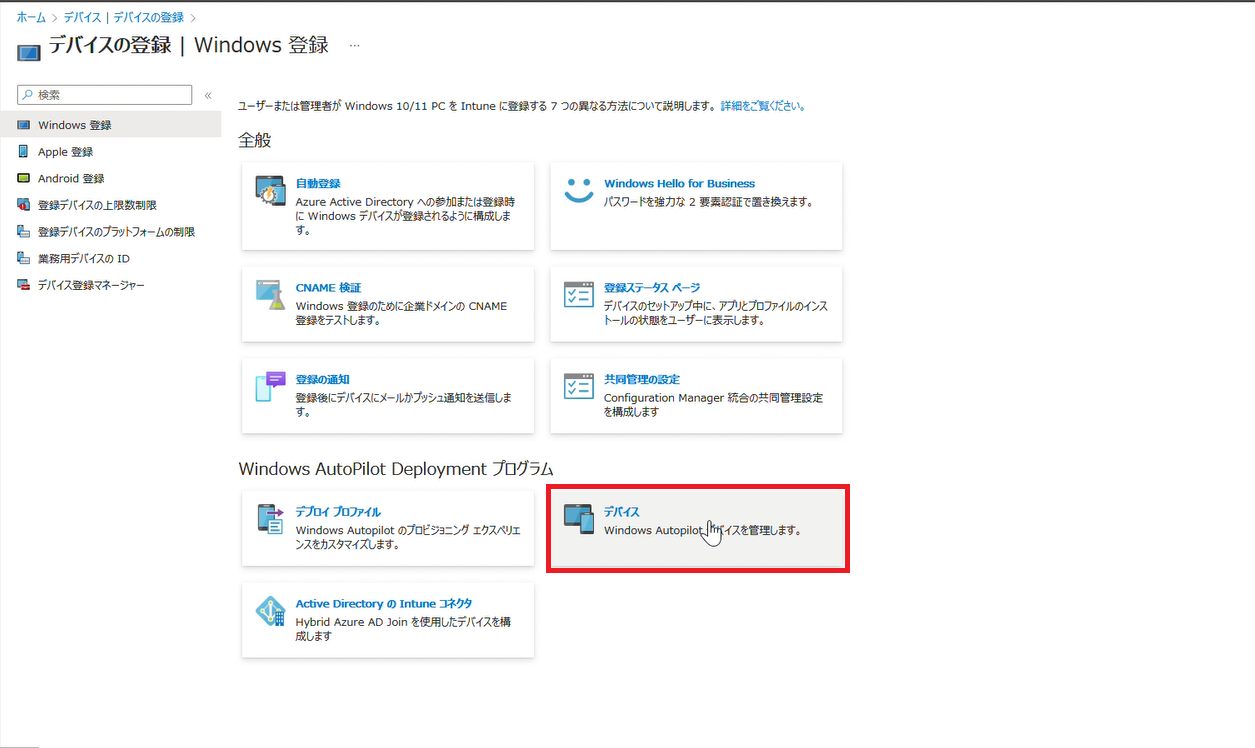Select Android 登録 in the left menu

[x=71, y=179]
